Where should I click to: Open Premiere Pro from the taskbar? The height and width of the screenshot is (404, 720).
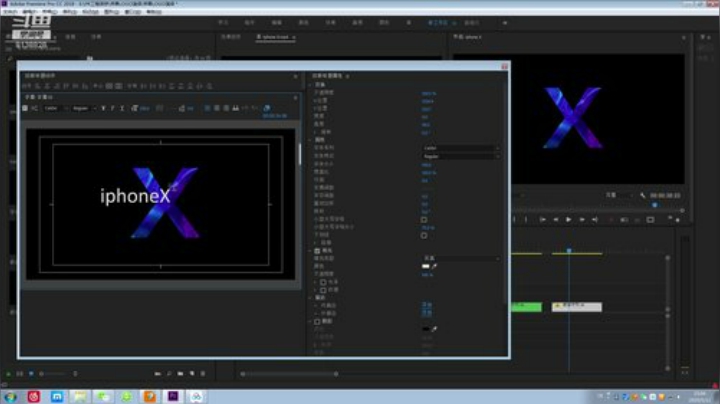coord(173,396)
